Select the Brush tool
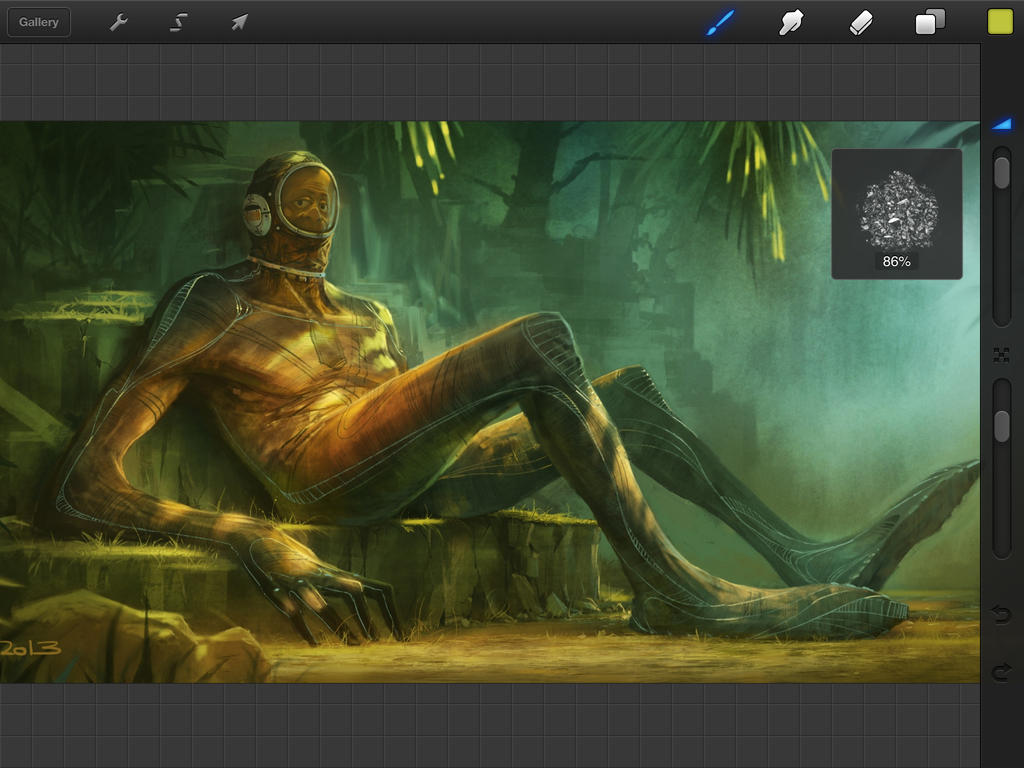Screen dimensions: 1024x768 720,22
